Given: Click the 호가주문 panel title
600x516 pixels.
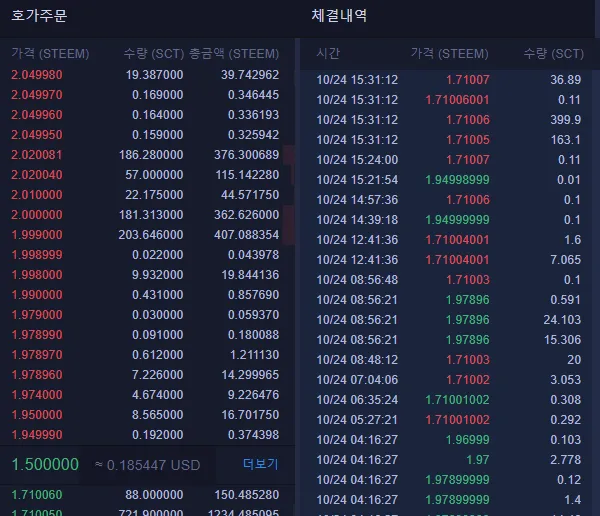Looking at the screenshot, I should click(39, 16).
